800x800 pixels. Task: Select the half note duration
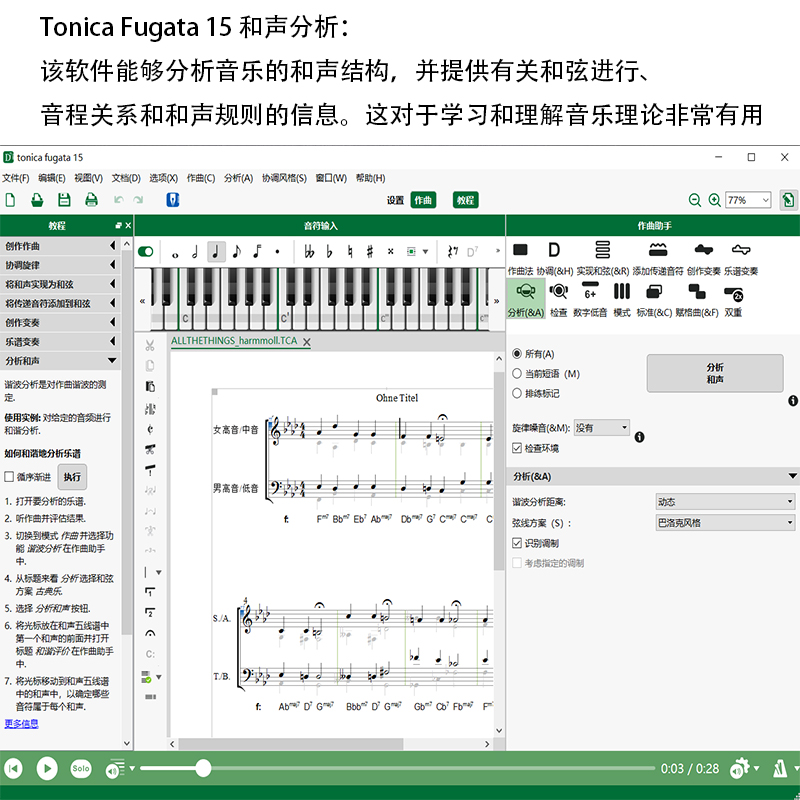point(195,252)
